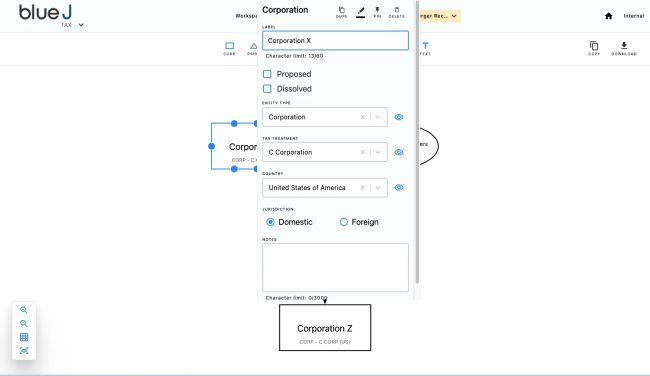Select the Corp shape tool
This screenshot has width=650, height=376.
(229, 48)
